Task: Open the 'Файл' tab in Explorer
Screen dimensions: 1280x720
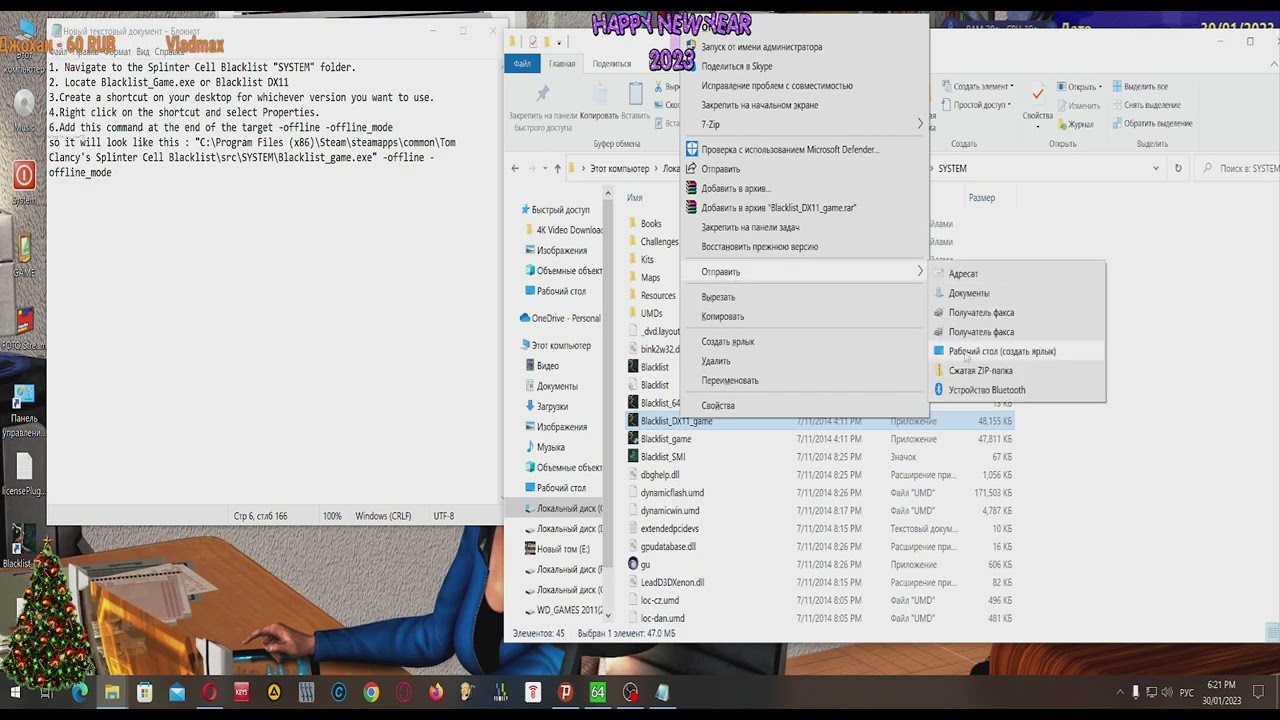Action: 522,64
